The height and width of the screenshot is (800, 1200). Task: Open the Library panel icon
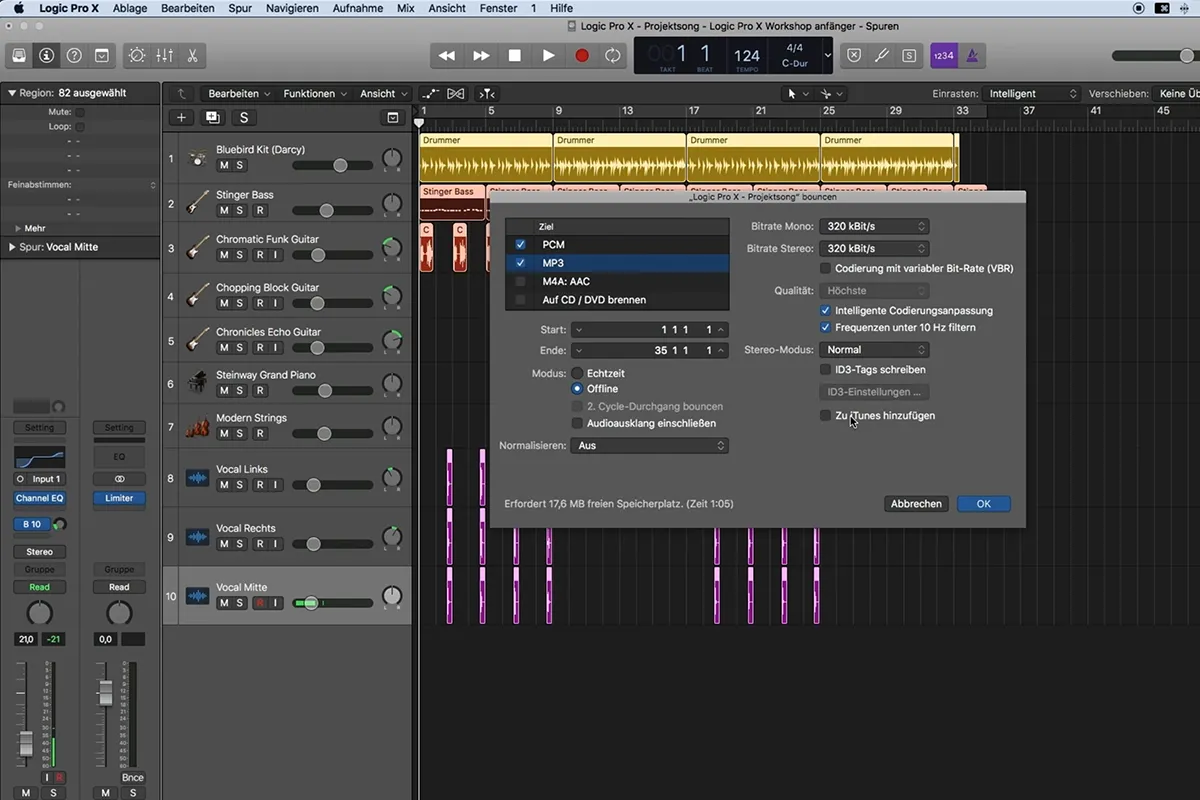point(19,56)
